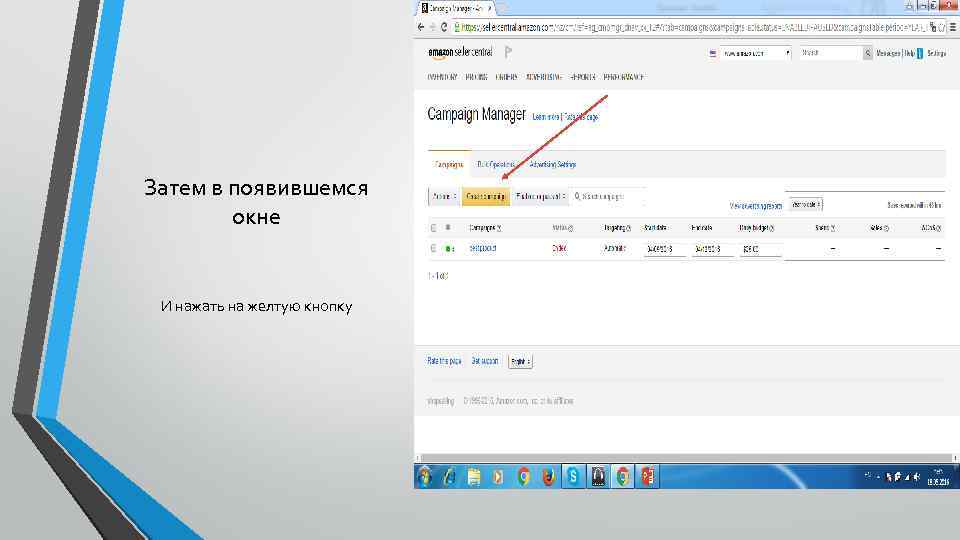Expand the filter dropdown beside Create campaign
This screenshot has width=960, height=540.
540,197
